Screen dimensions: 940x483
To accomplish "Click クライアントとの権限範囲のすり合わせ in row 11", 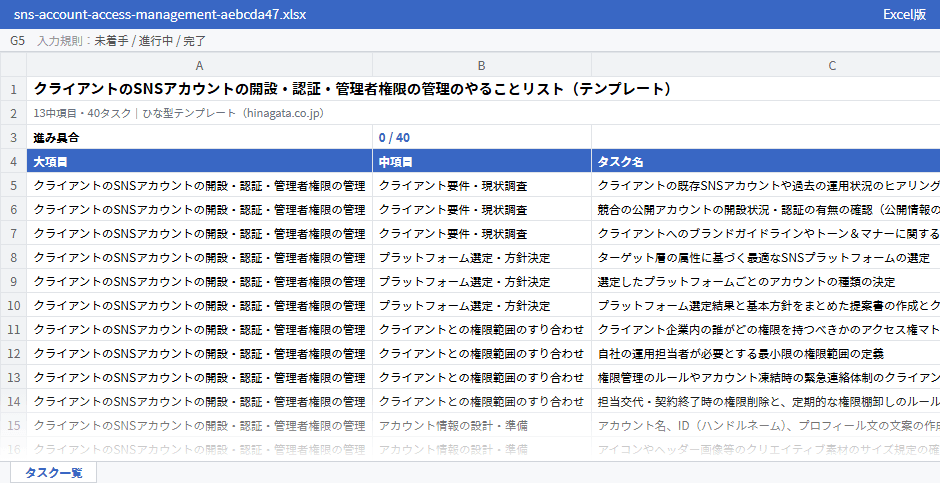I will click(x=481, y=329).
